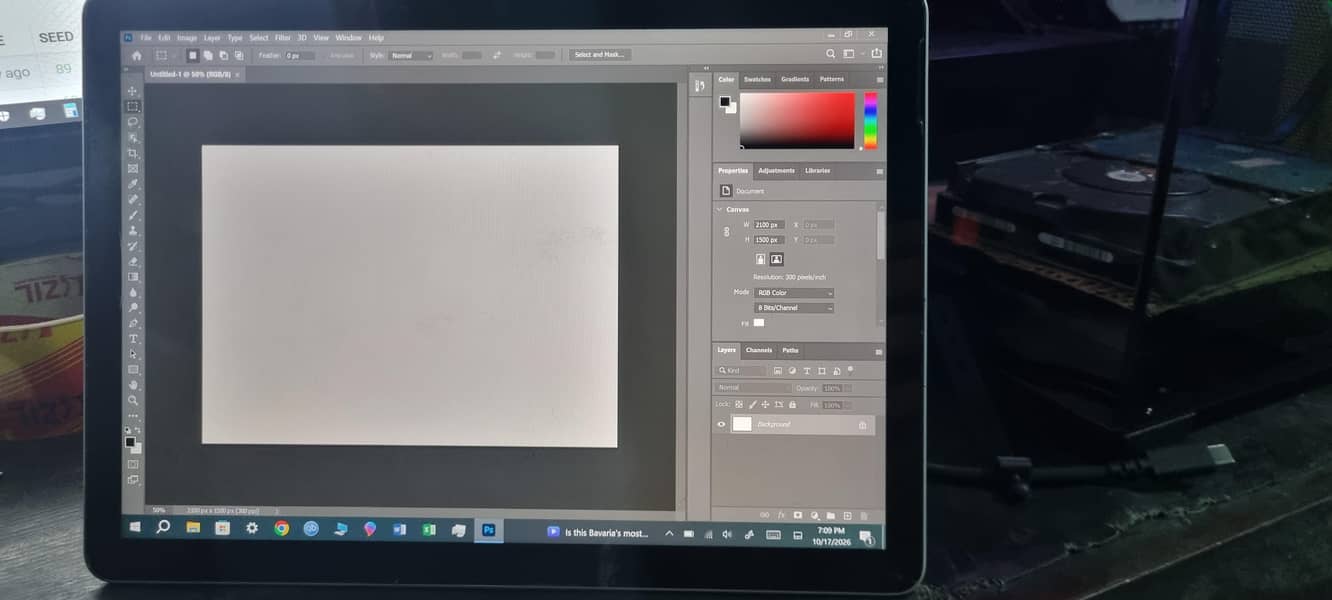Screen dimensions: 1332x600
Task: Select the Gradient tool
Action: (132, 277)
